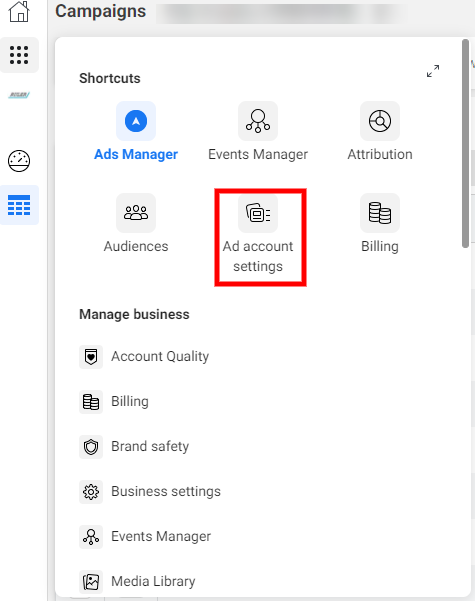Open the Events Manager shortcut icon
475x601 pixels.
click(x=258, y=121)
